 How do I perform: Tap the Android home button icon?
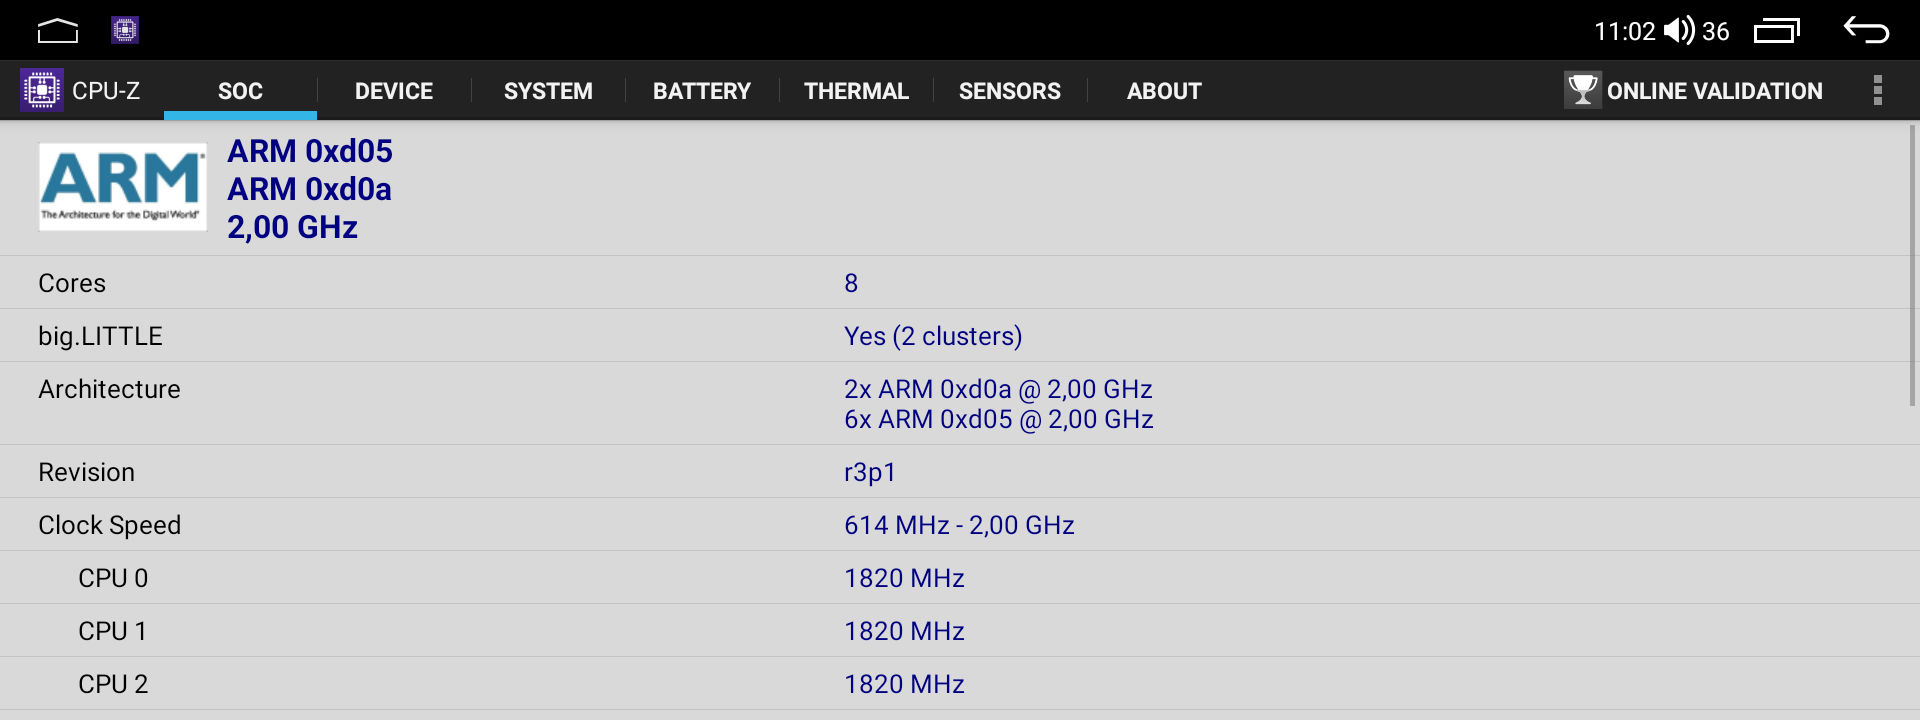click(58, 31)
